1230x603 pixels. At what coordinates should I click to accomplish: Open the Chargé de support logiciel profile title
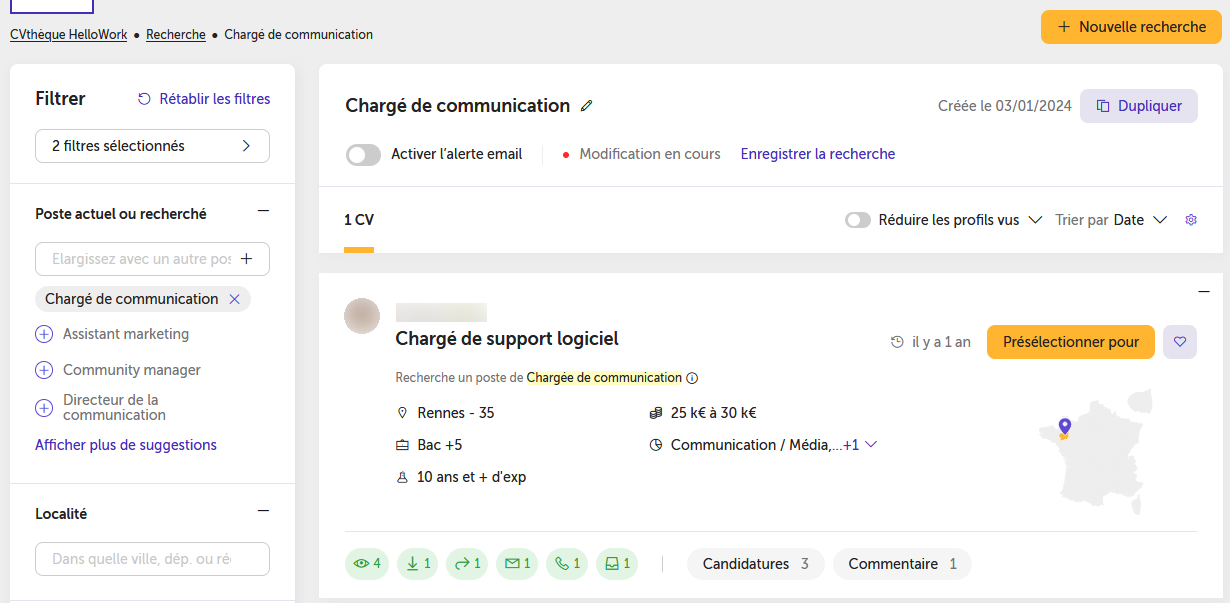[x=507, y=339]
